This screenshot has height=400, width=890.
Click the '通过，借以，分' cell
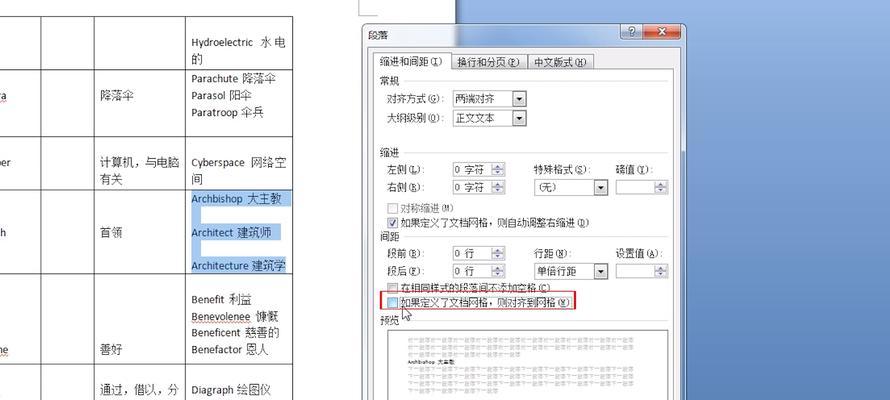coord(140,382)
